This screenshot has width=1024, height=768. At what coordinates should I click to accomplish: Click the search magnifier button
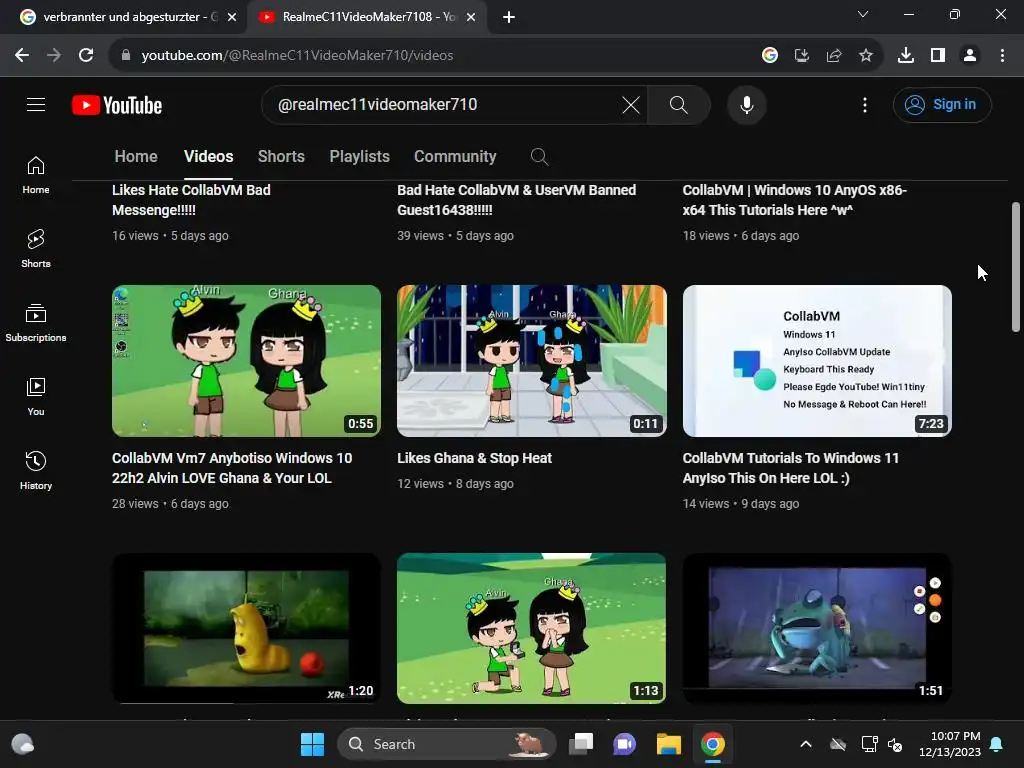[679, 104]
